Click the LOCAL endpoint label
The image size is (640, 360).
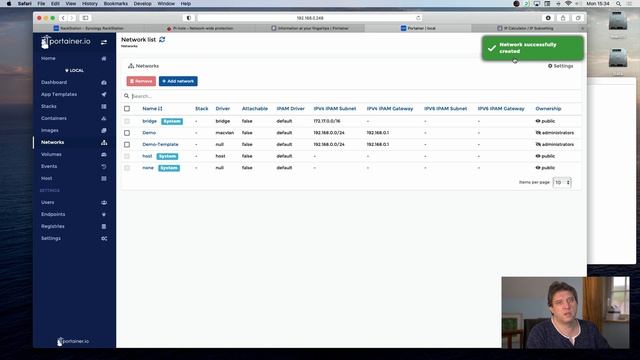(x=74, y=71)
